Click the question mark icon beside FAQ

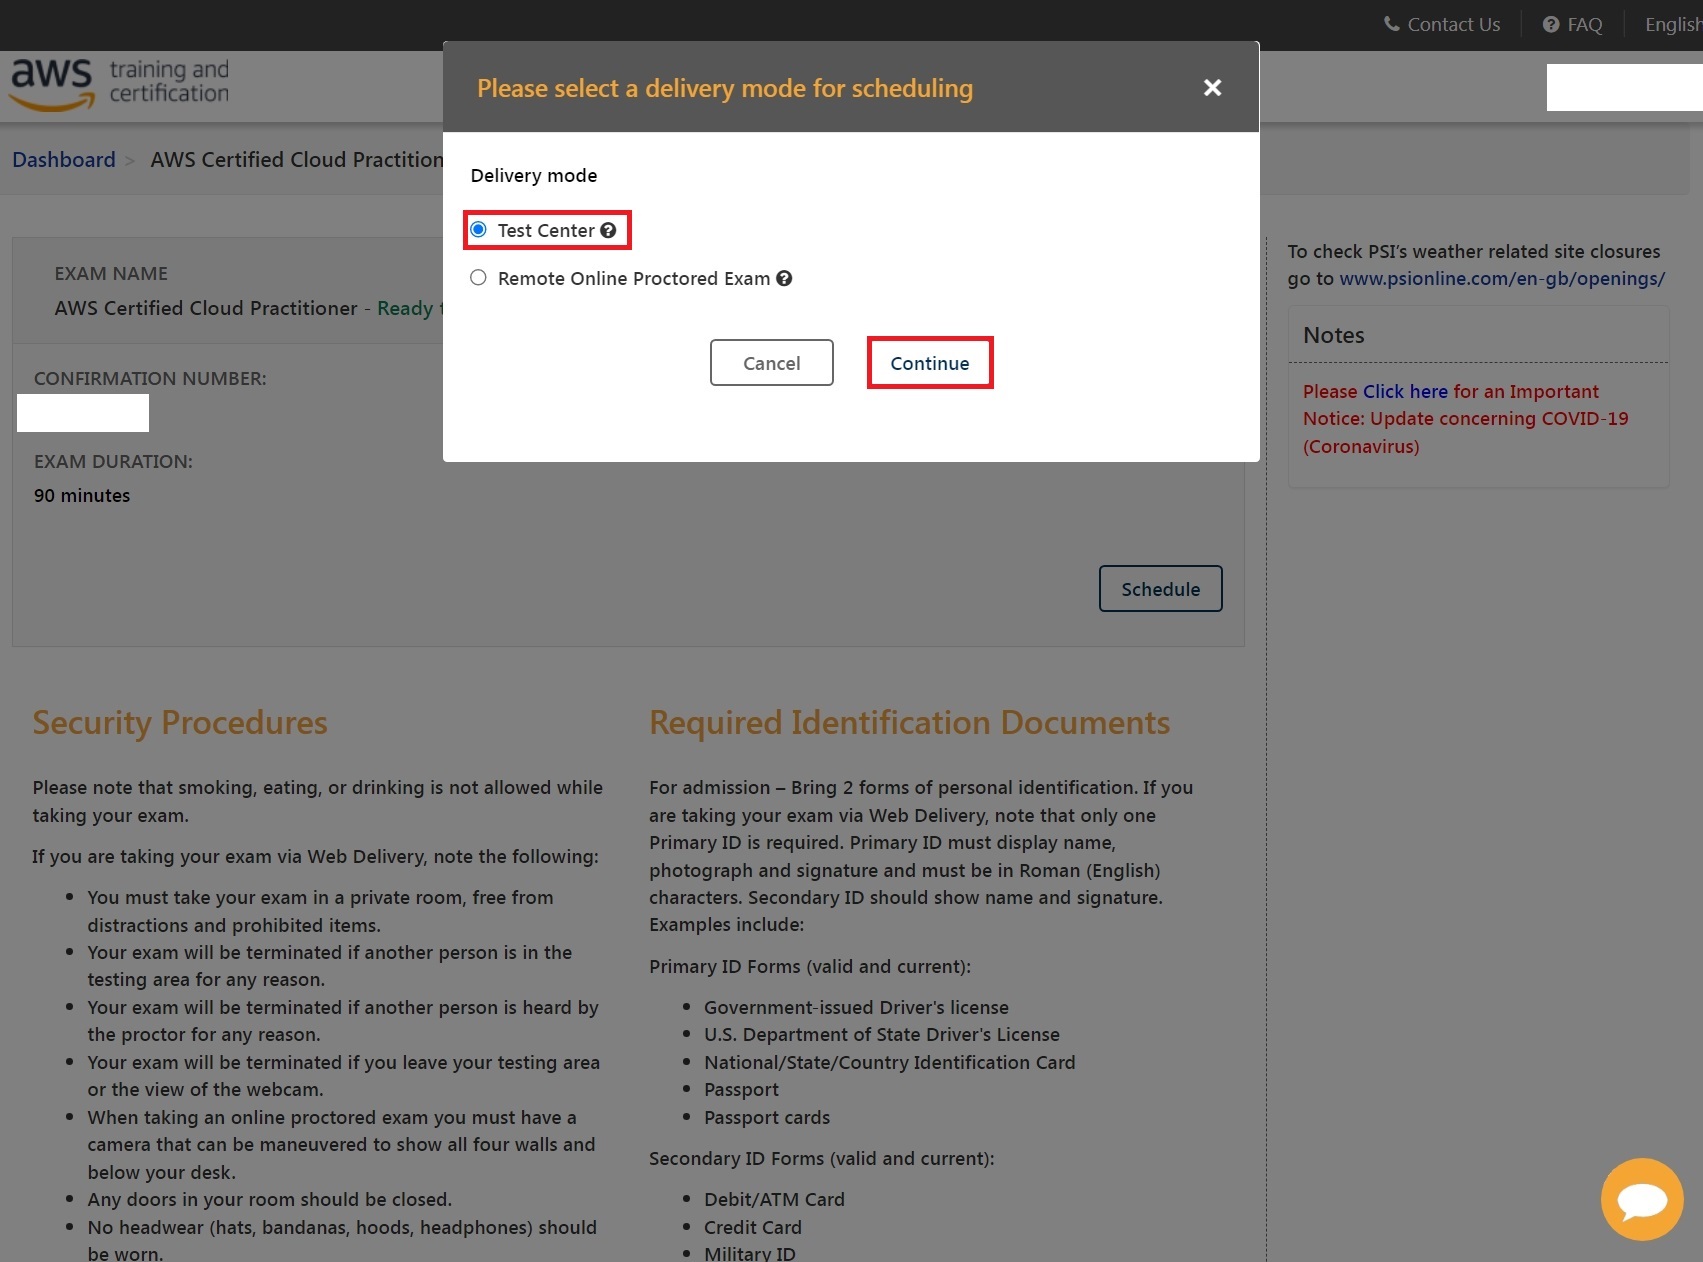[1550, 24]
